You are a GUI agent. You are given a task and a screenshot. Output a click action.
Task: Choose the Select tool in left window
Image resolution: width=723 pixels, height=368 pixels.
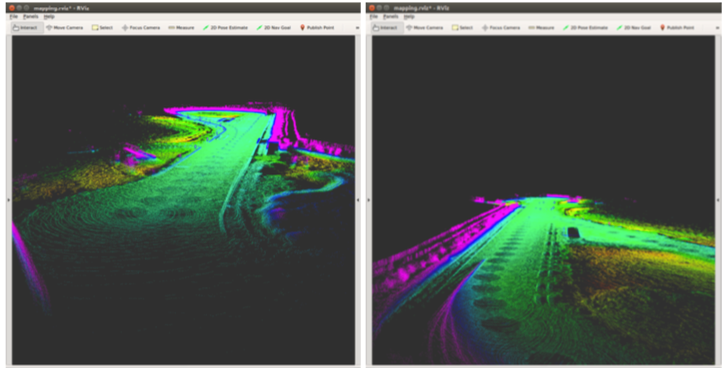[x=102, y=28]
